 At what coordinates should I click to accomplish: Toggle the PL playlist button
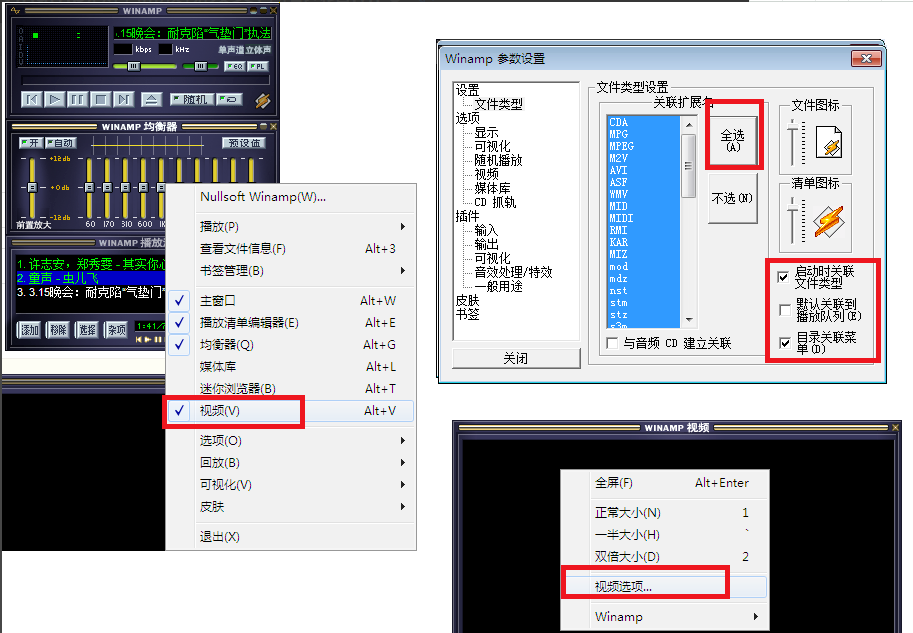click(x=258, y=66)
